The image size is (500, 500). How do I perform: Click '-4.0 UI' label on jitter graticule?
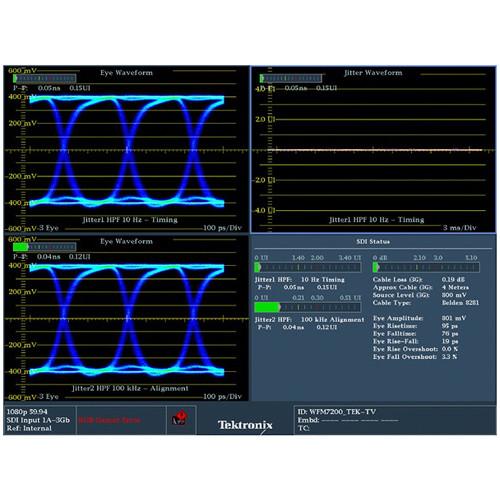click(264, 210)
